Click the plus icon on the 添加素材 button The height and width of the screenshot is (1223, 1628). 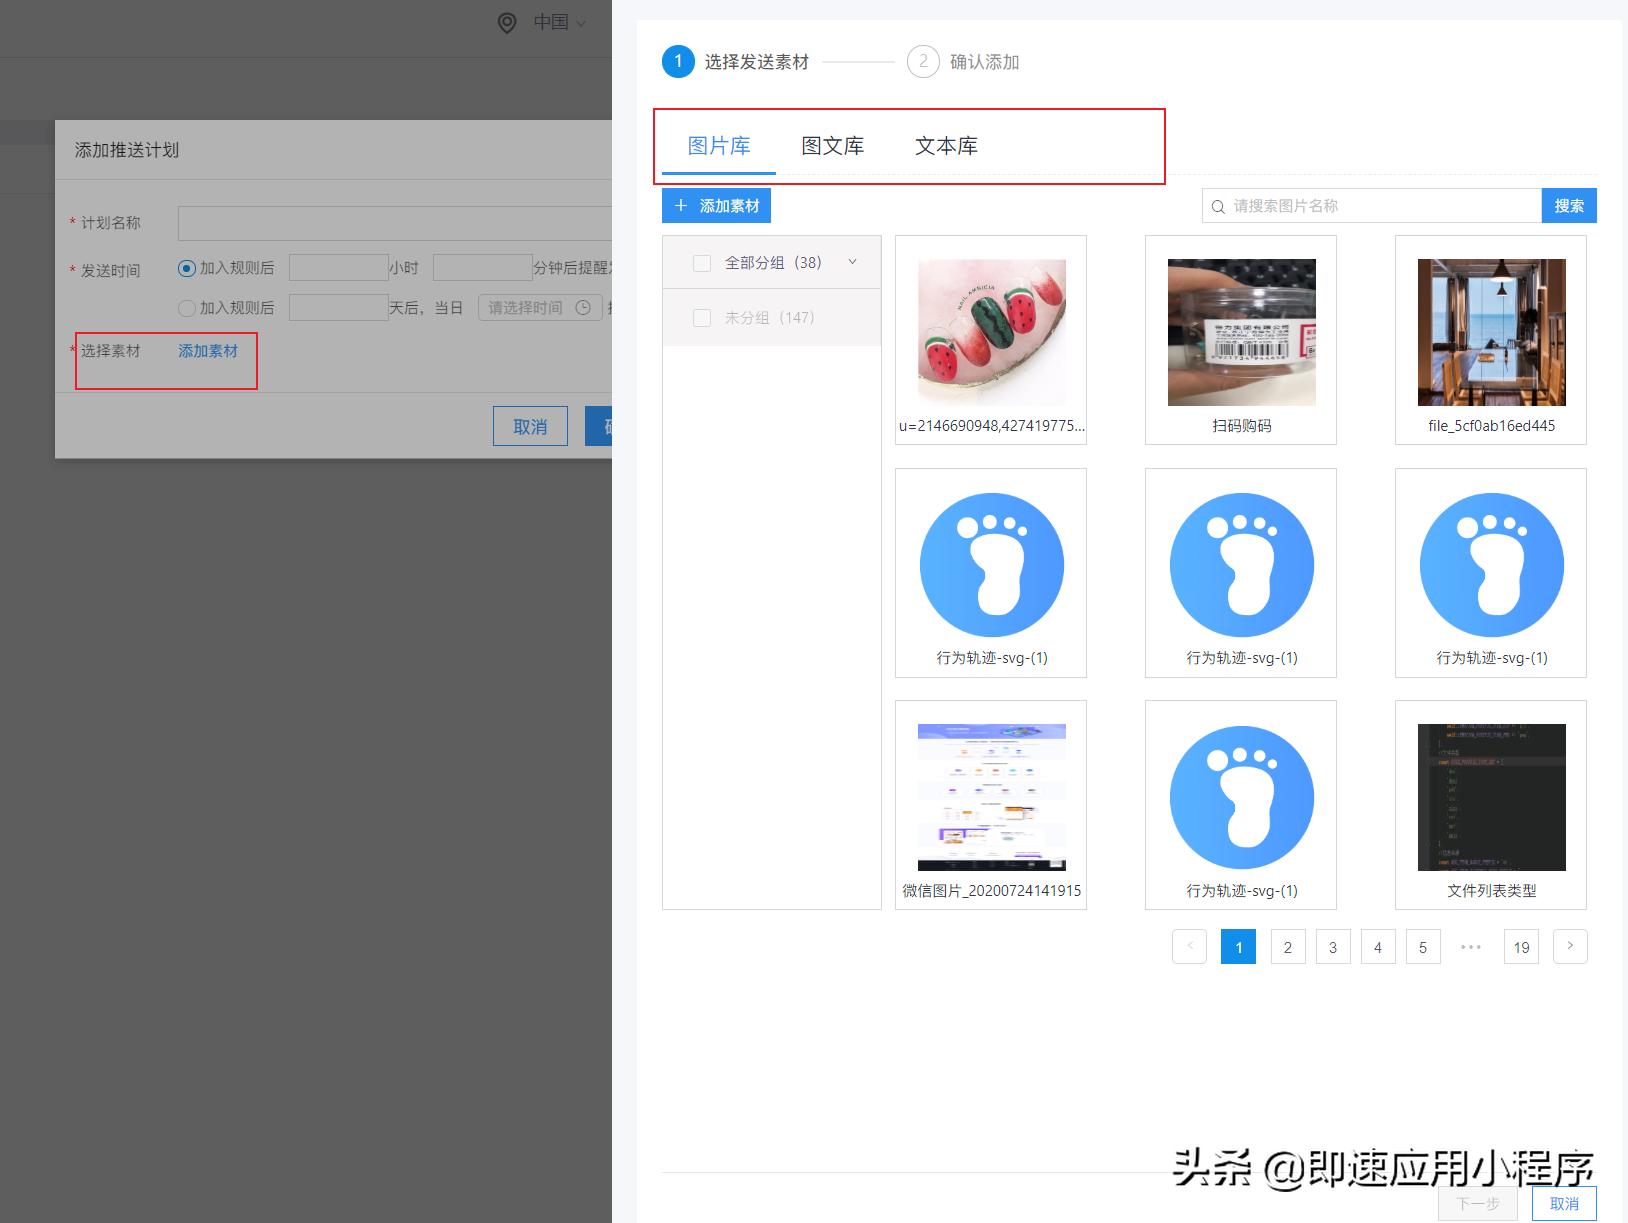681,205
